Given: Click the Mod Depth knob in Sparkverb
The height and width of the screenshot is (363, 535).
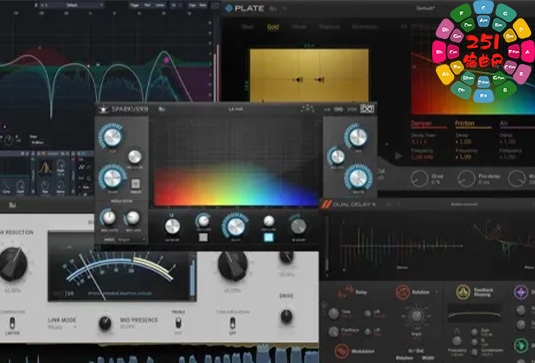Looking at the screenshot, I should click(109, 218).
